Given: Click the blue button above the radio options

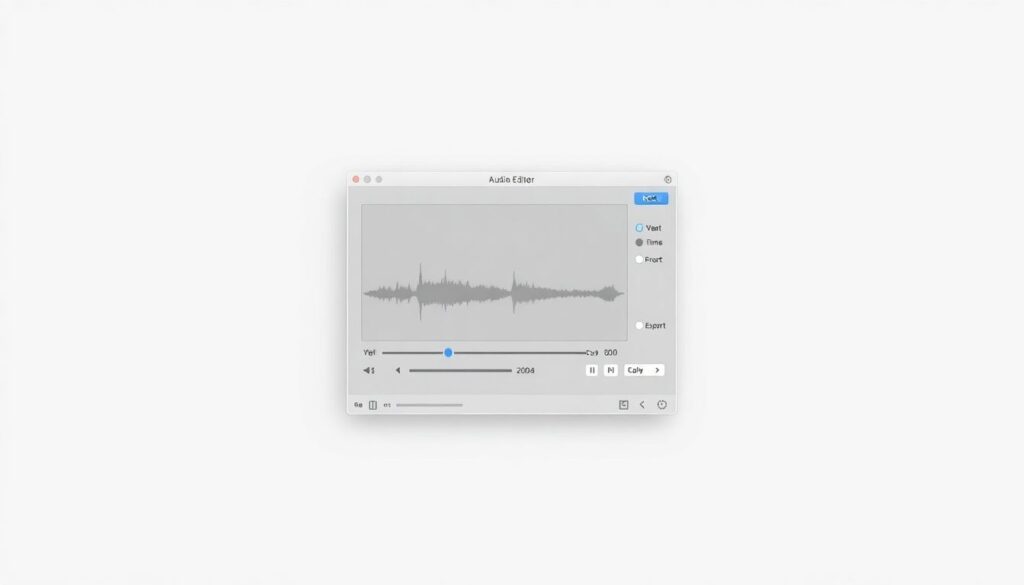Looking at the screenshot, I should pos(650,198).
